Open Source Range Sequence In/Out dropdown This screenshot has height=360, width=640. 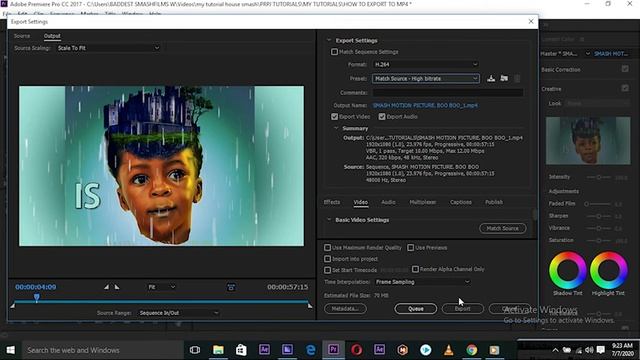(179, 313)
